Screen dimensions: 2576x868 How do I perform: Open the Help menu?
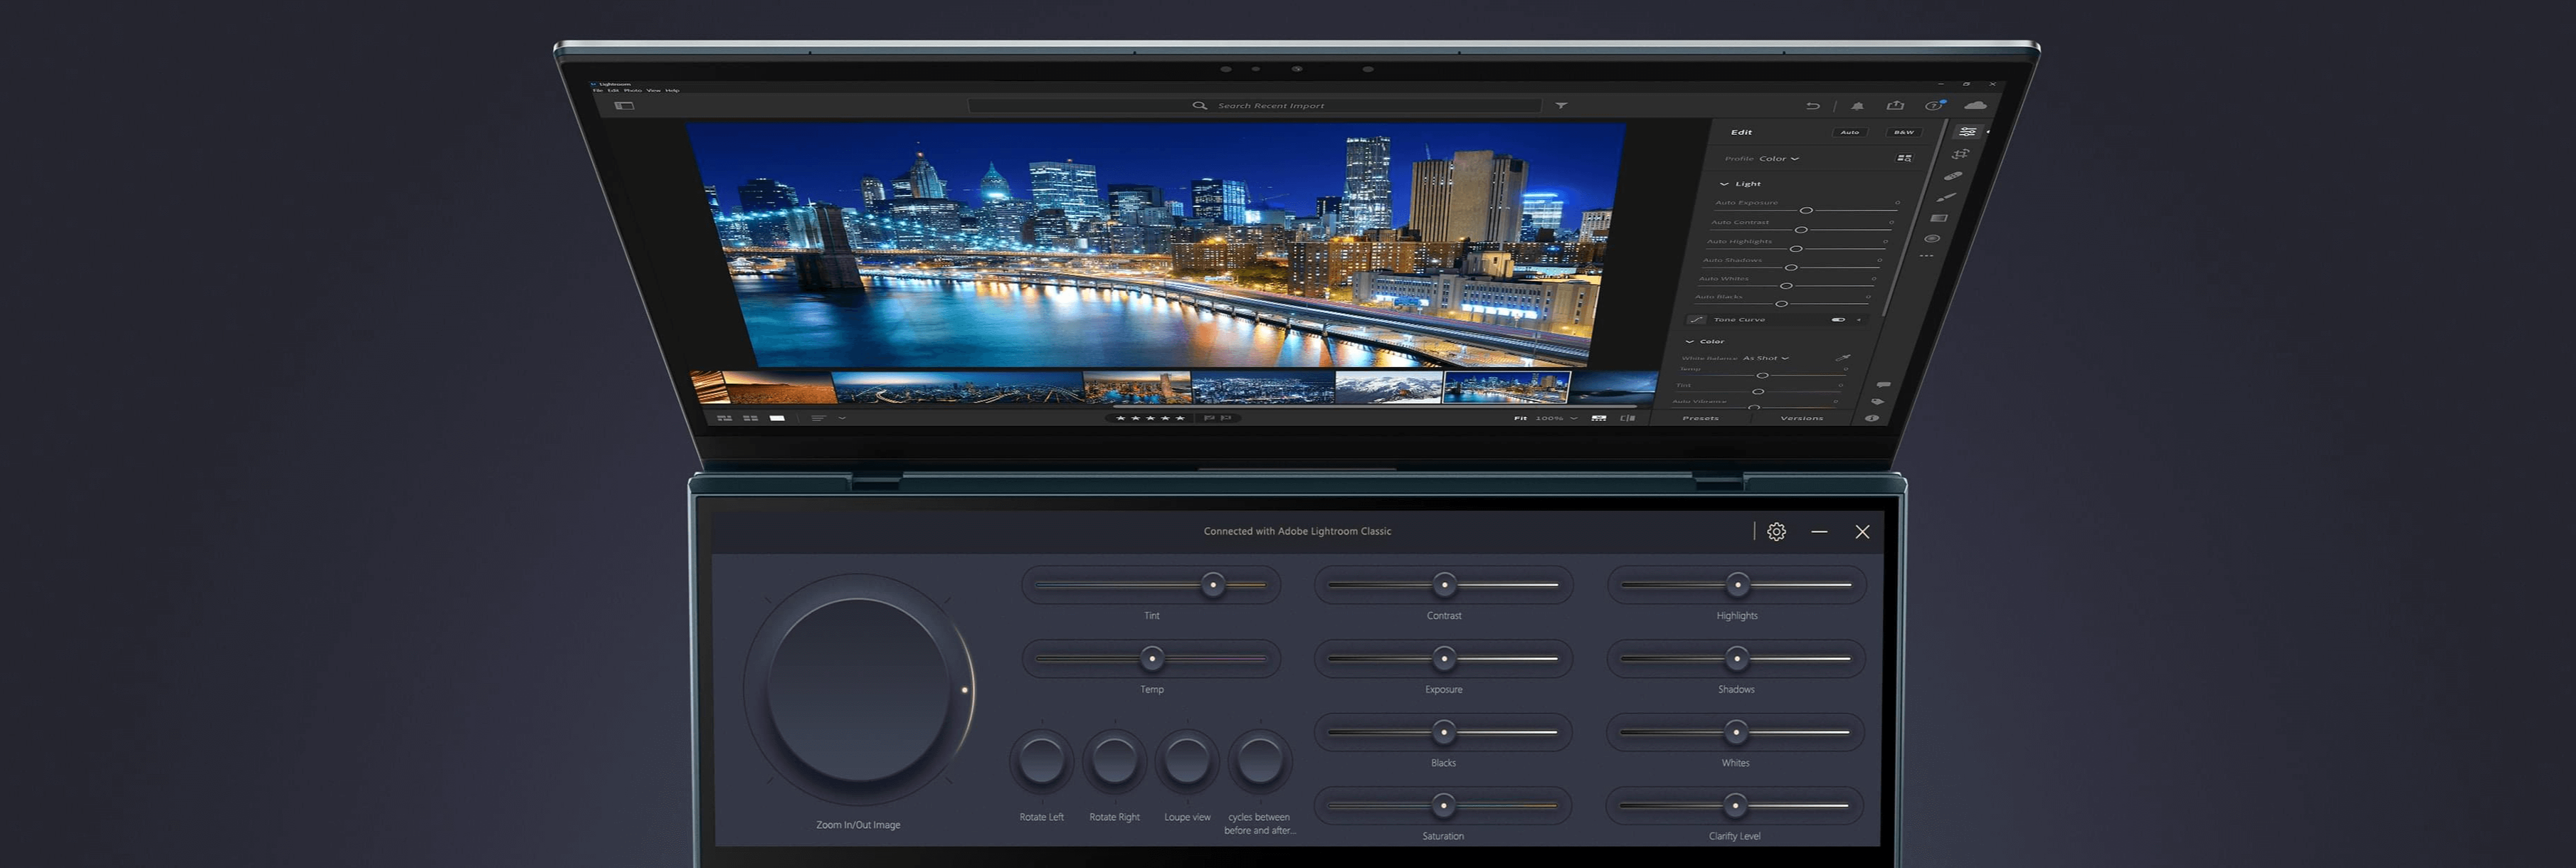click(672, 91)
